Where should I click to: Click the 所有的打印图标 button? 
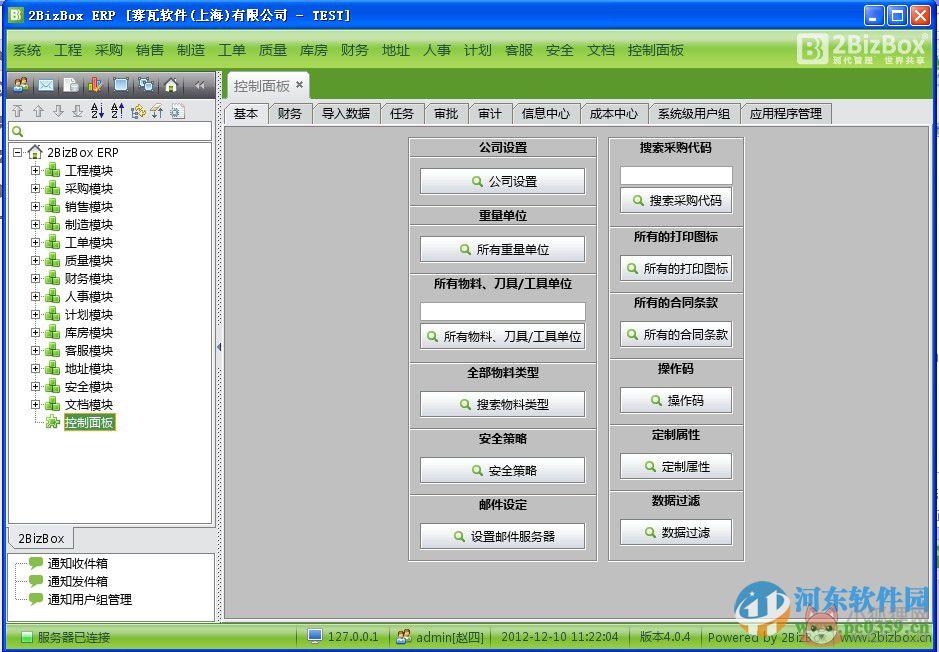click(x=676, y=269)
